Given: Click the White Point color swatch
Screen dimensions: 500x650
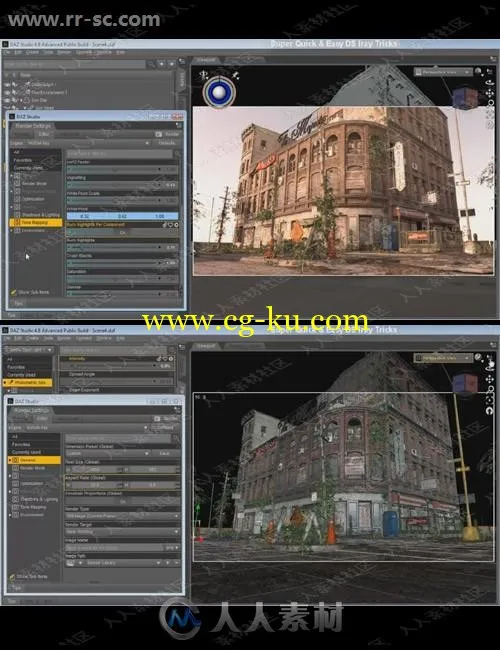Looking at the screenshot, I should 122,216.
